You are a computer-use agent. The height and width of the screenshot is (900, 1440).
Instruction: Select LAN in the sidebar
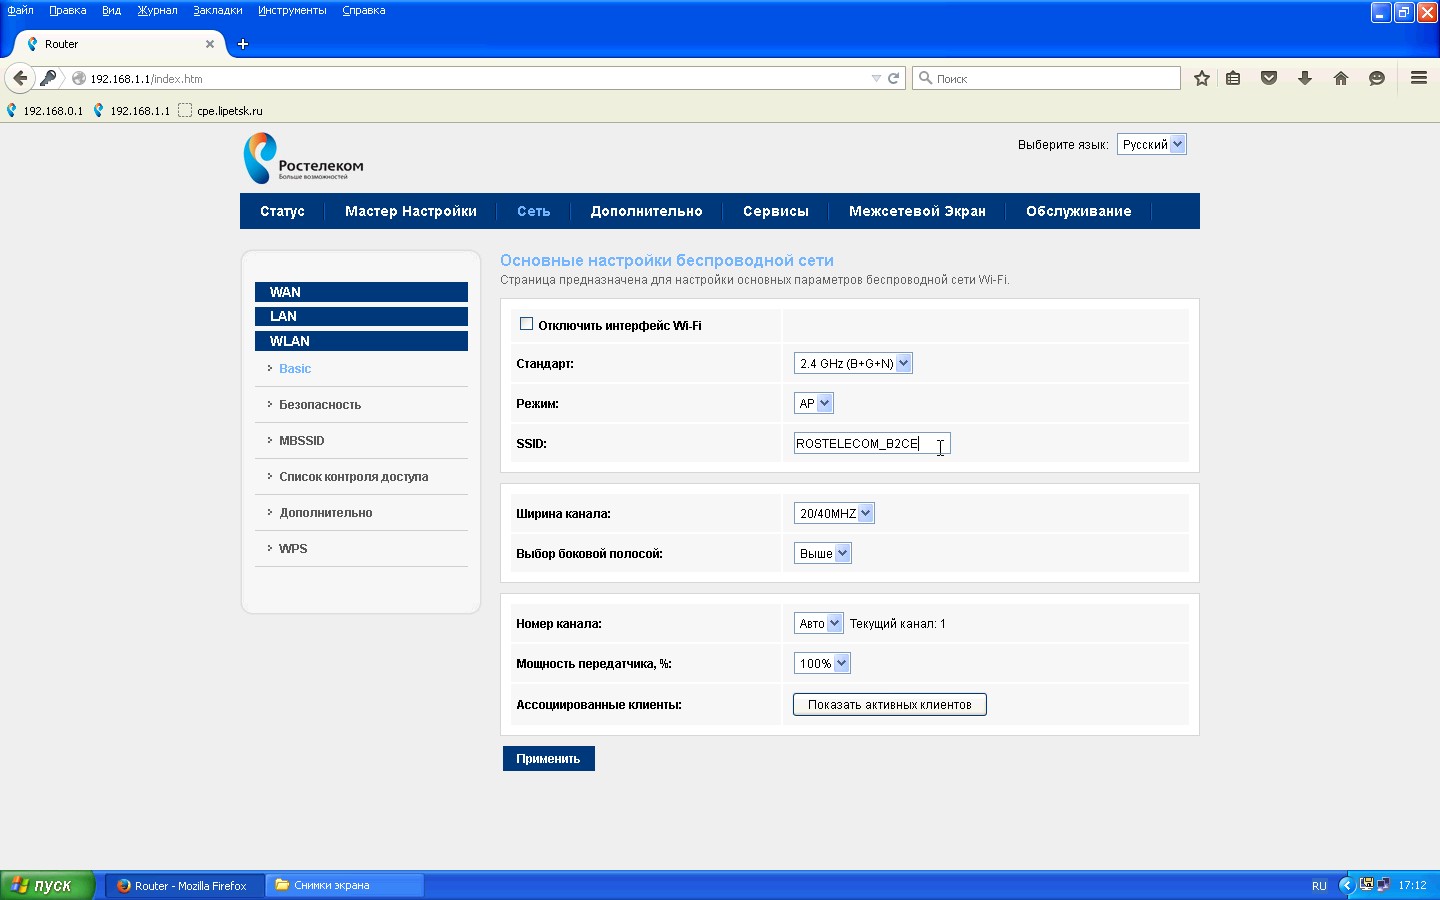tap(361, 316)
